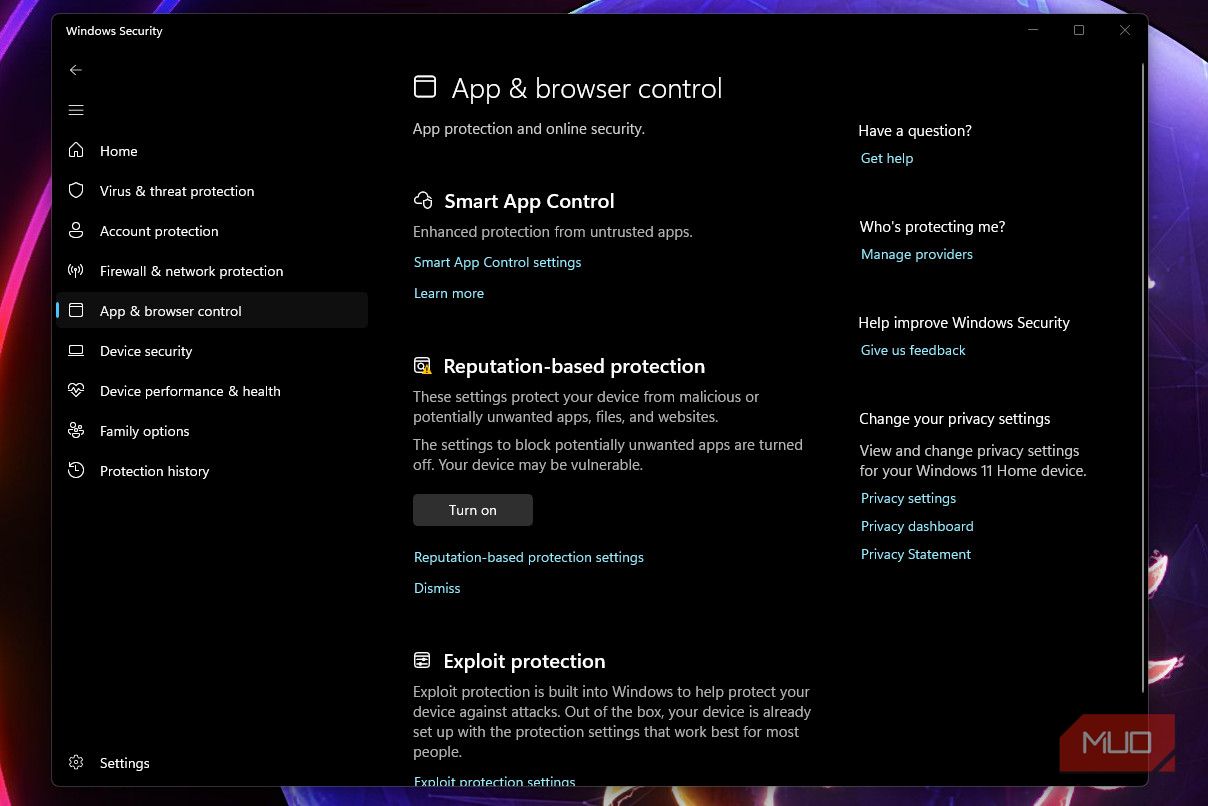This screenshot has height=806, width=1208.
Task: Open Firewall & network protection
Action: point(212,270)
